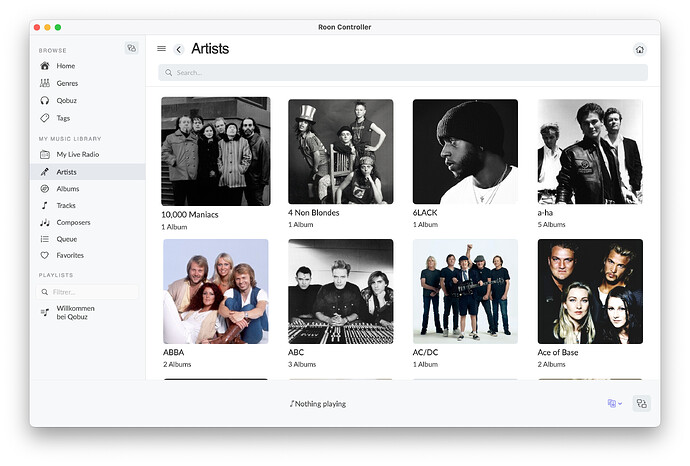Image resolution: width=690 pixels, height=466 pixels.
Task: Focus the playlists Filter field
Action: pyautogui.click(x=87, y=292)
